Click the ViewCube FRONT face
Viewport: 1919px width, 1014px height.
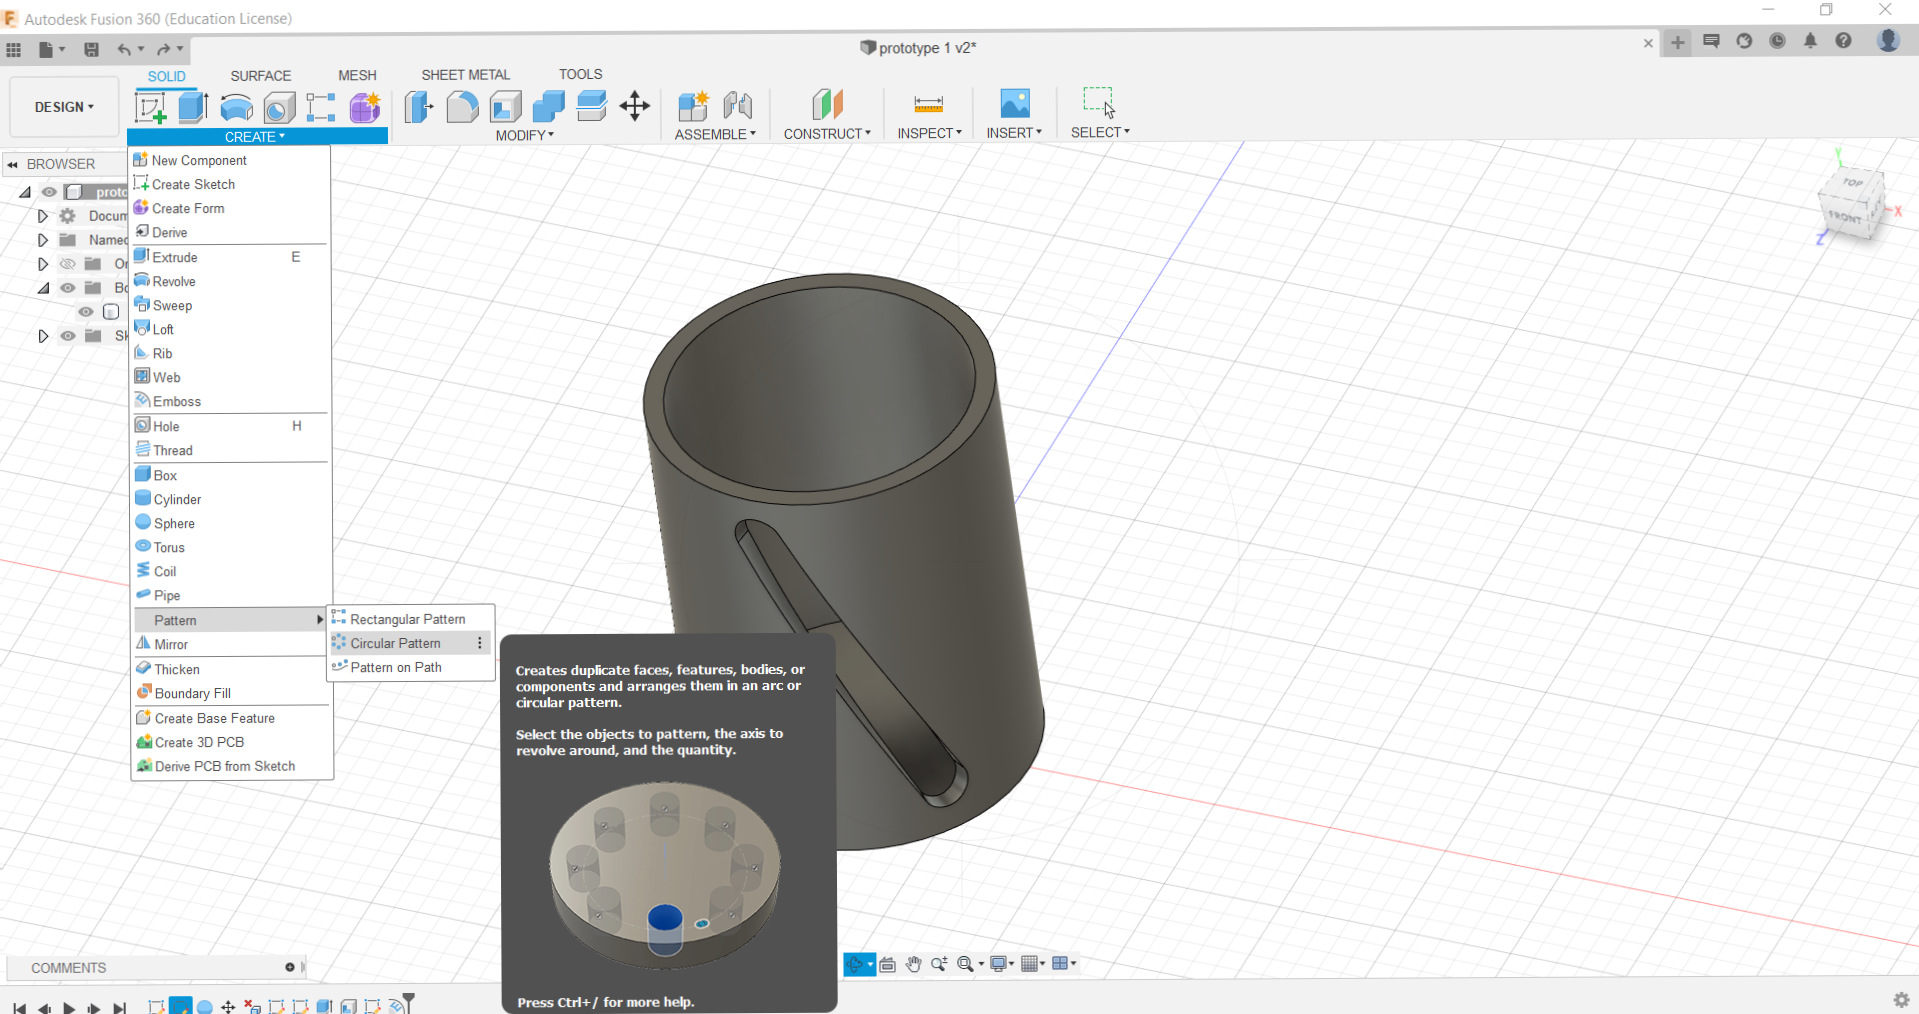tap(1845, 216)
